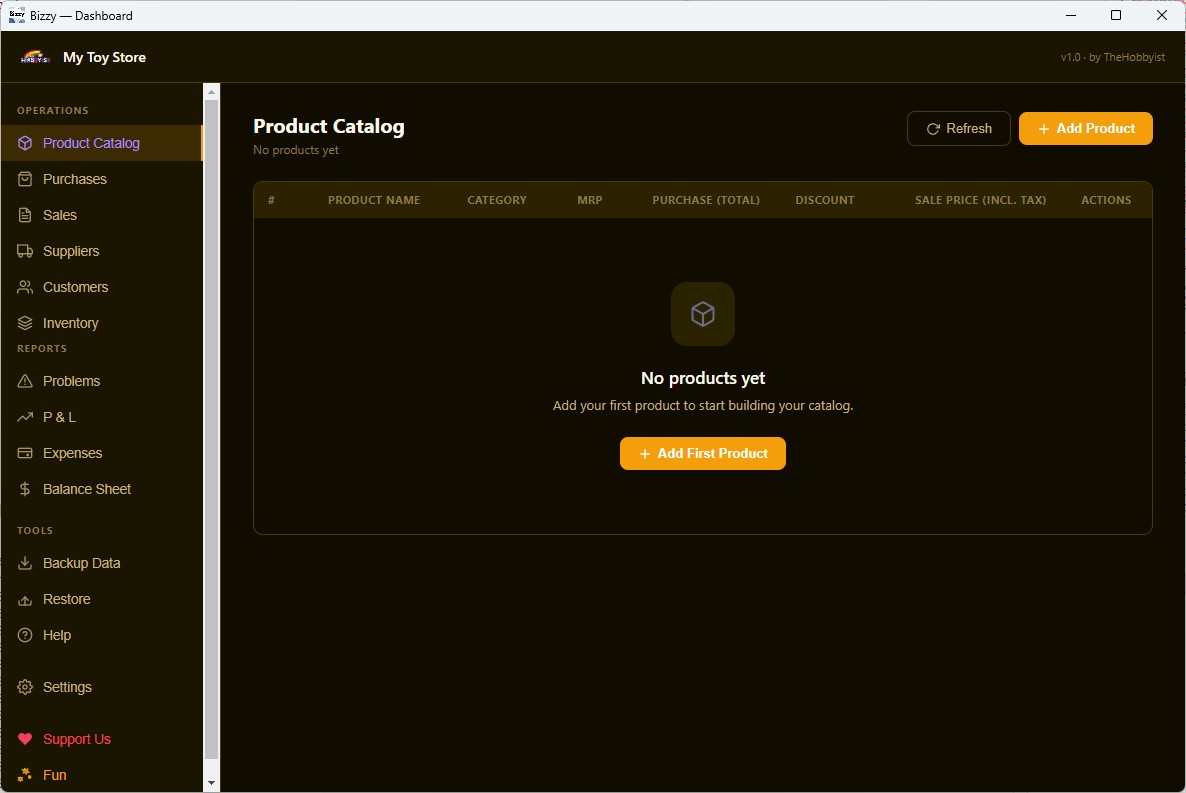
Task: Open the Problems warning triangle icon
Action: (24, 381)
